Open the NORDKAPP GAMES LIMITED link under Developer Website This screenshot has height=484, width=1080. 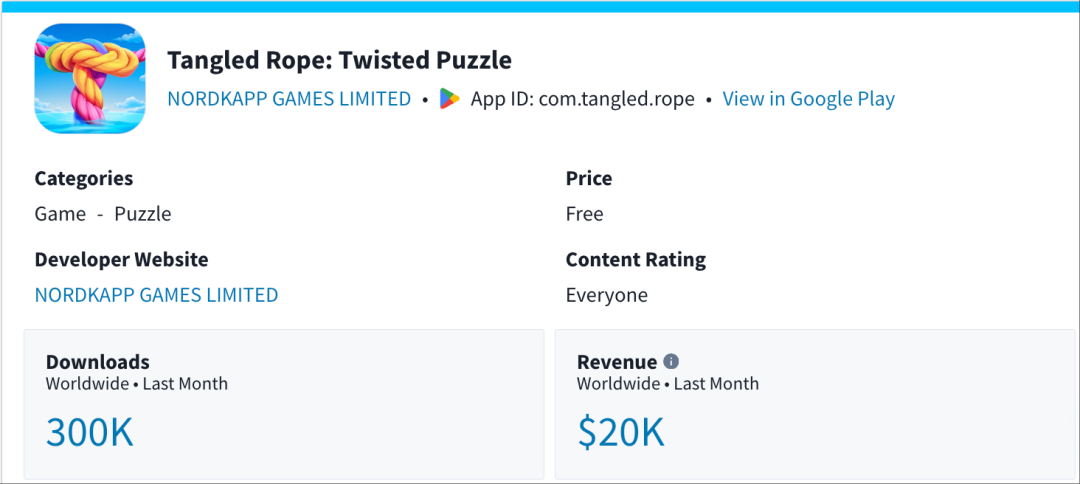tap(156, 295)
